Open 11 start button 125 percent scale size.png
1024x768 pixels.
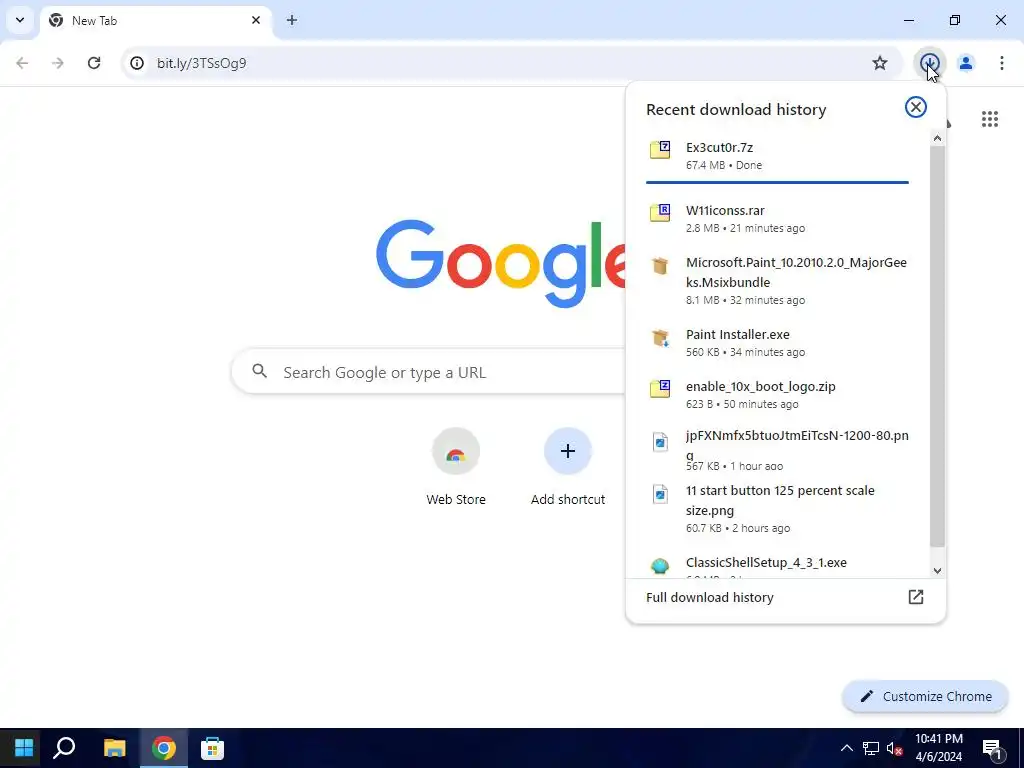[777, 508]
